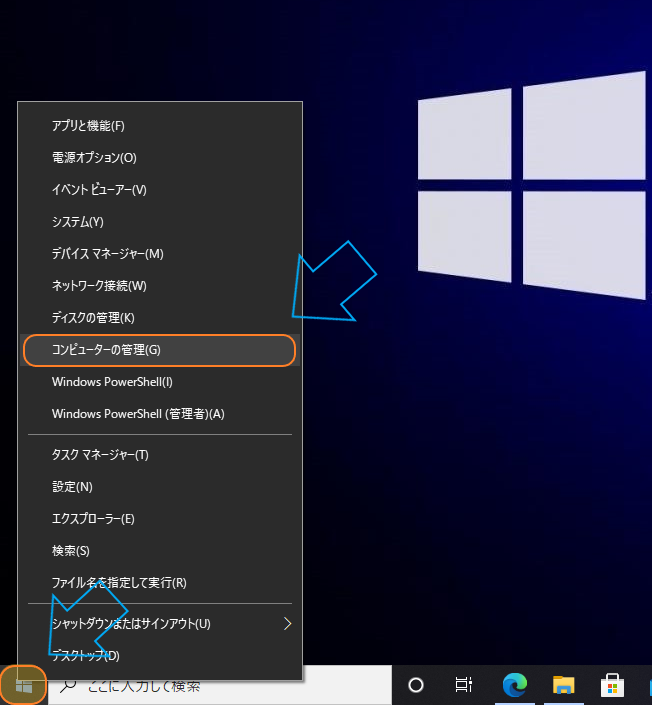Launch デバイス マネージャー(M)

tap(160, 254)
